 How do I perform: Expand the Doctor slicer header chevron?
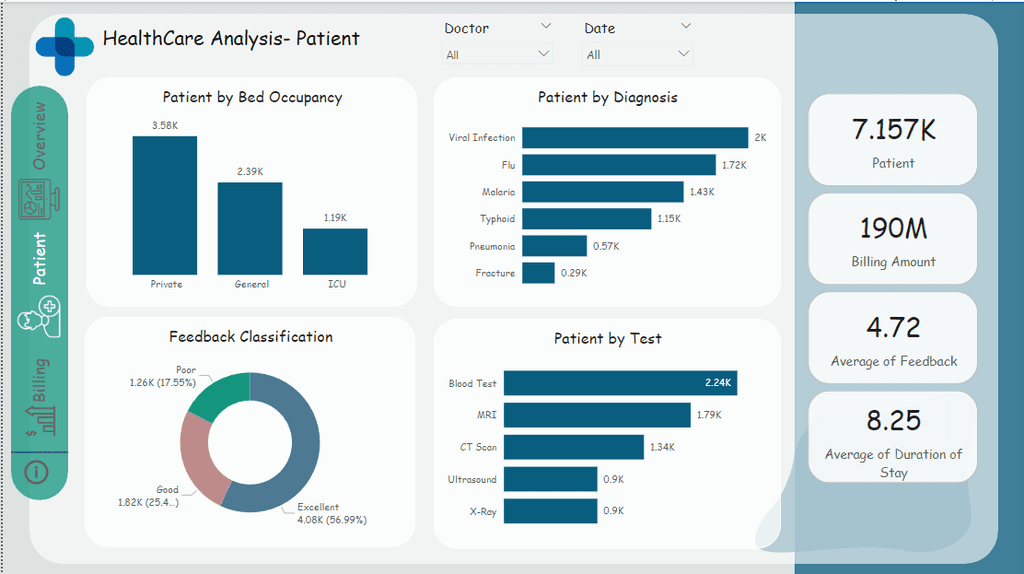[546, 26]
